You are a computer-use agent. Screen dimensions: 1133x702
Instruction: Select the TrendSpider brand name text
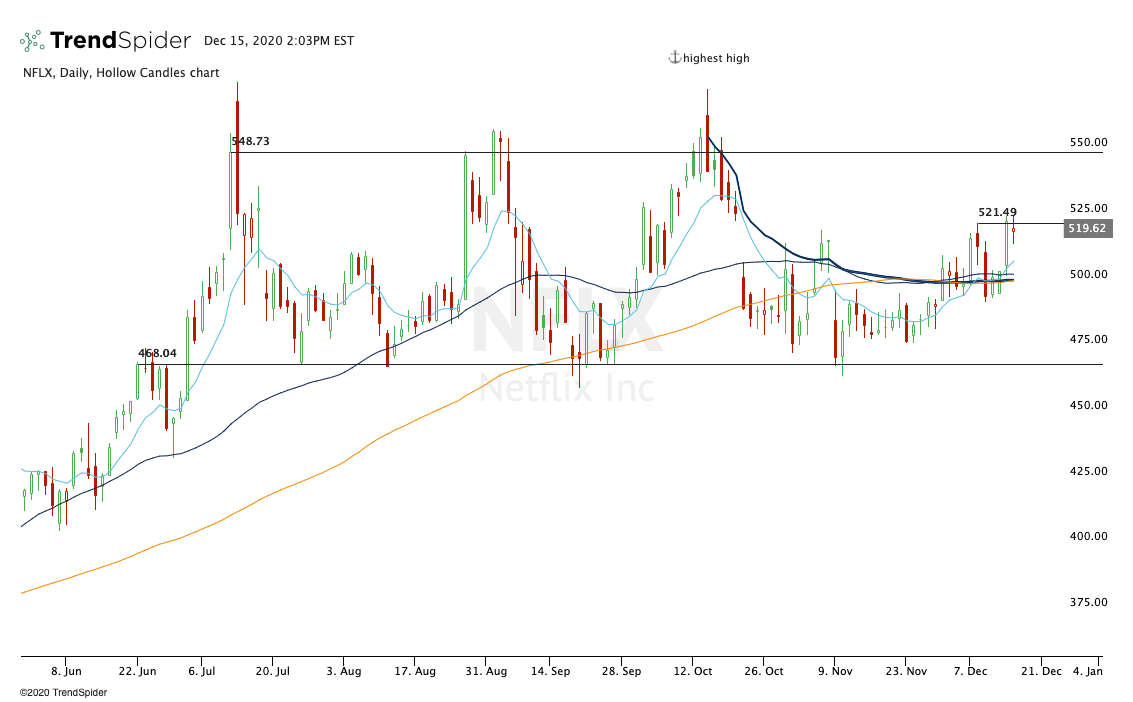click(x=118, y=40)
